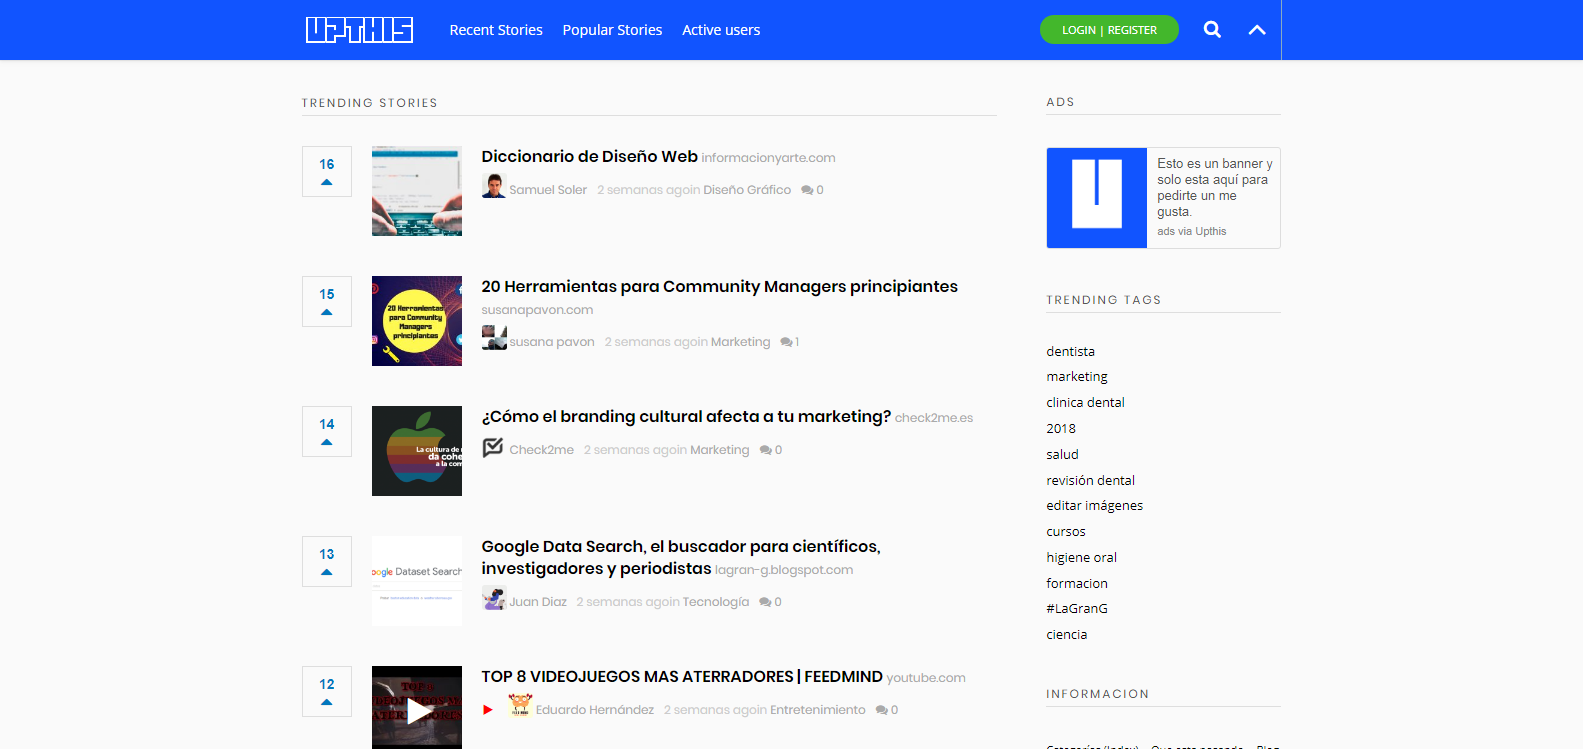The image size is (1583, 749).
Task: Open comments icon on Google Data Search story
Action: (765, 602)
